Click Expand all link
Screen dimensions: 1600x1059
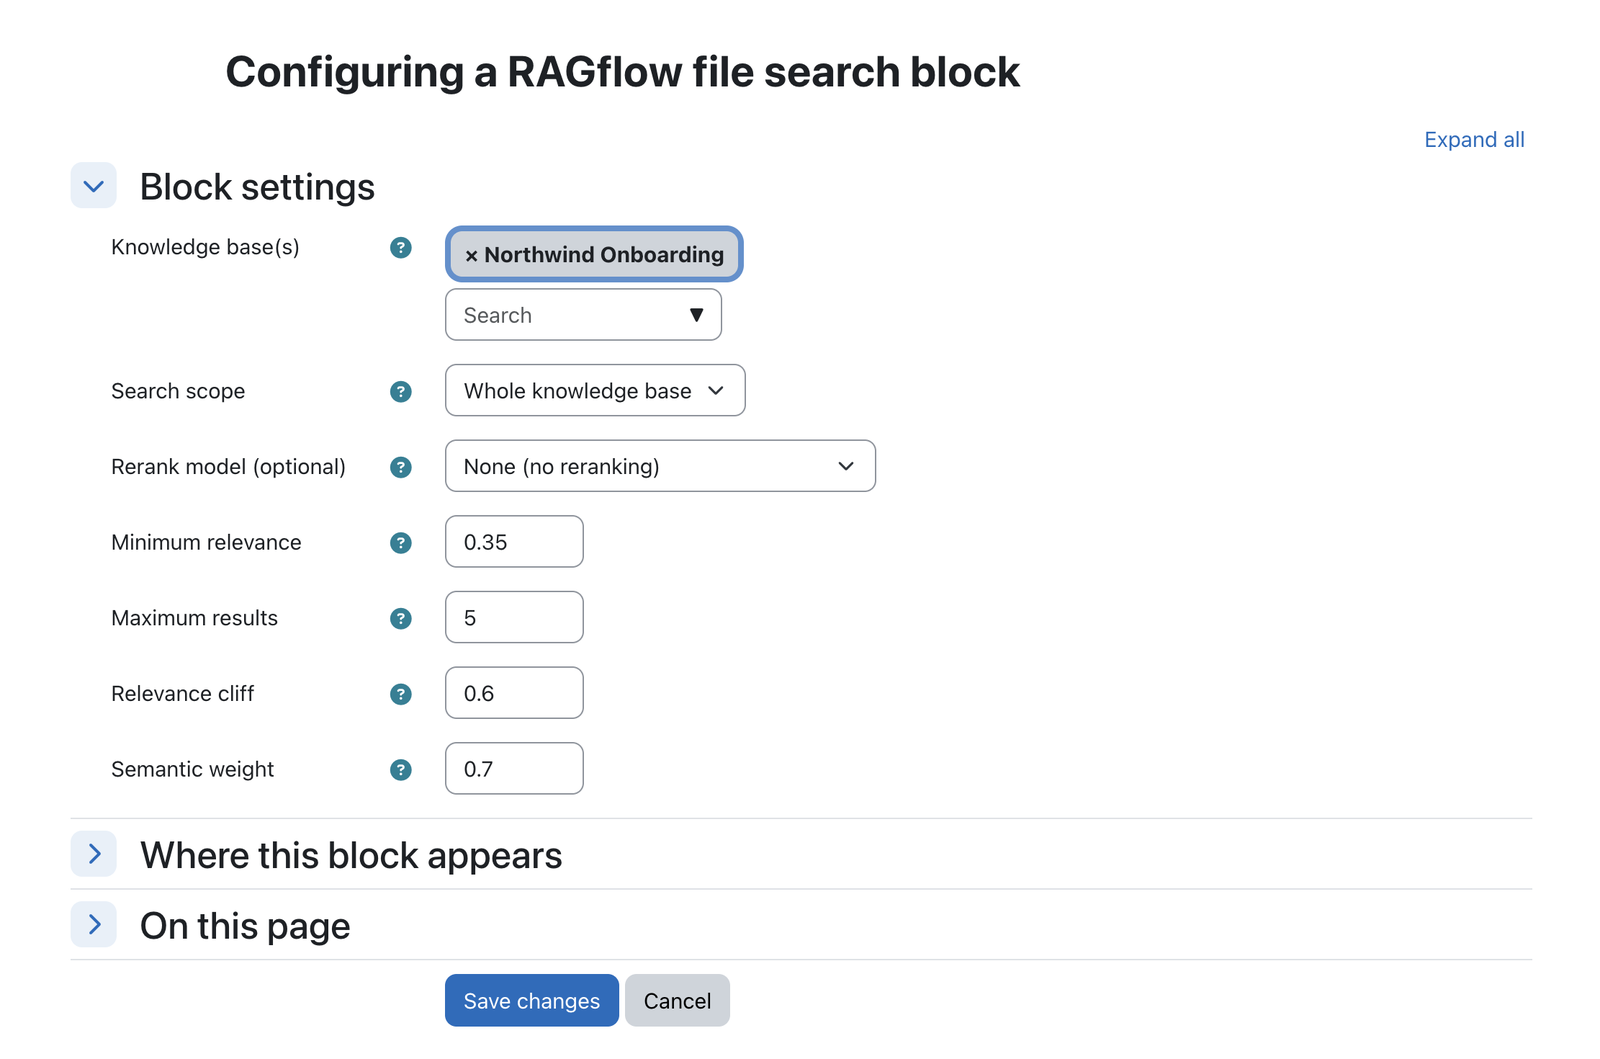pos(1474,140)
